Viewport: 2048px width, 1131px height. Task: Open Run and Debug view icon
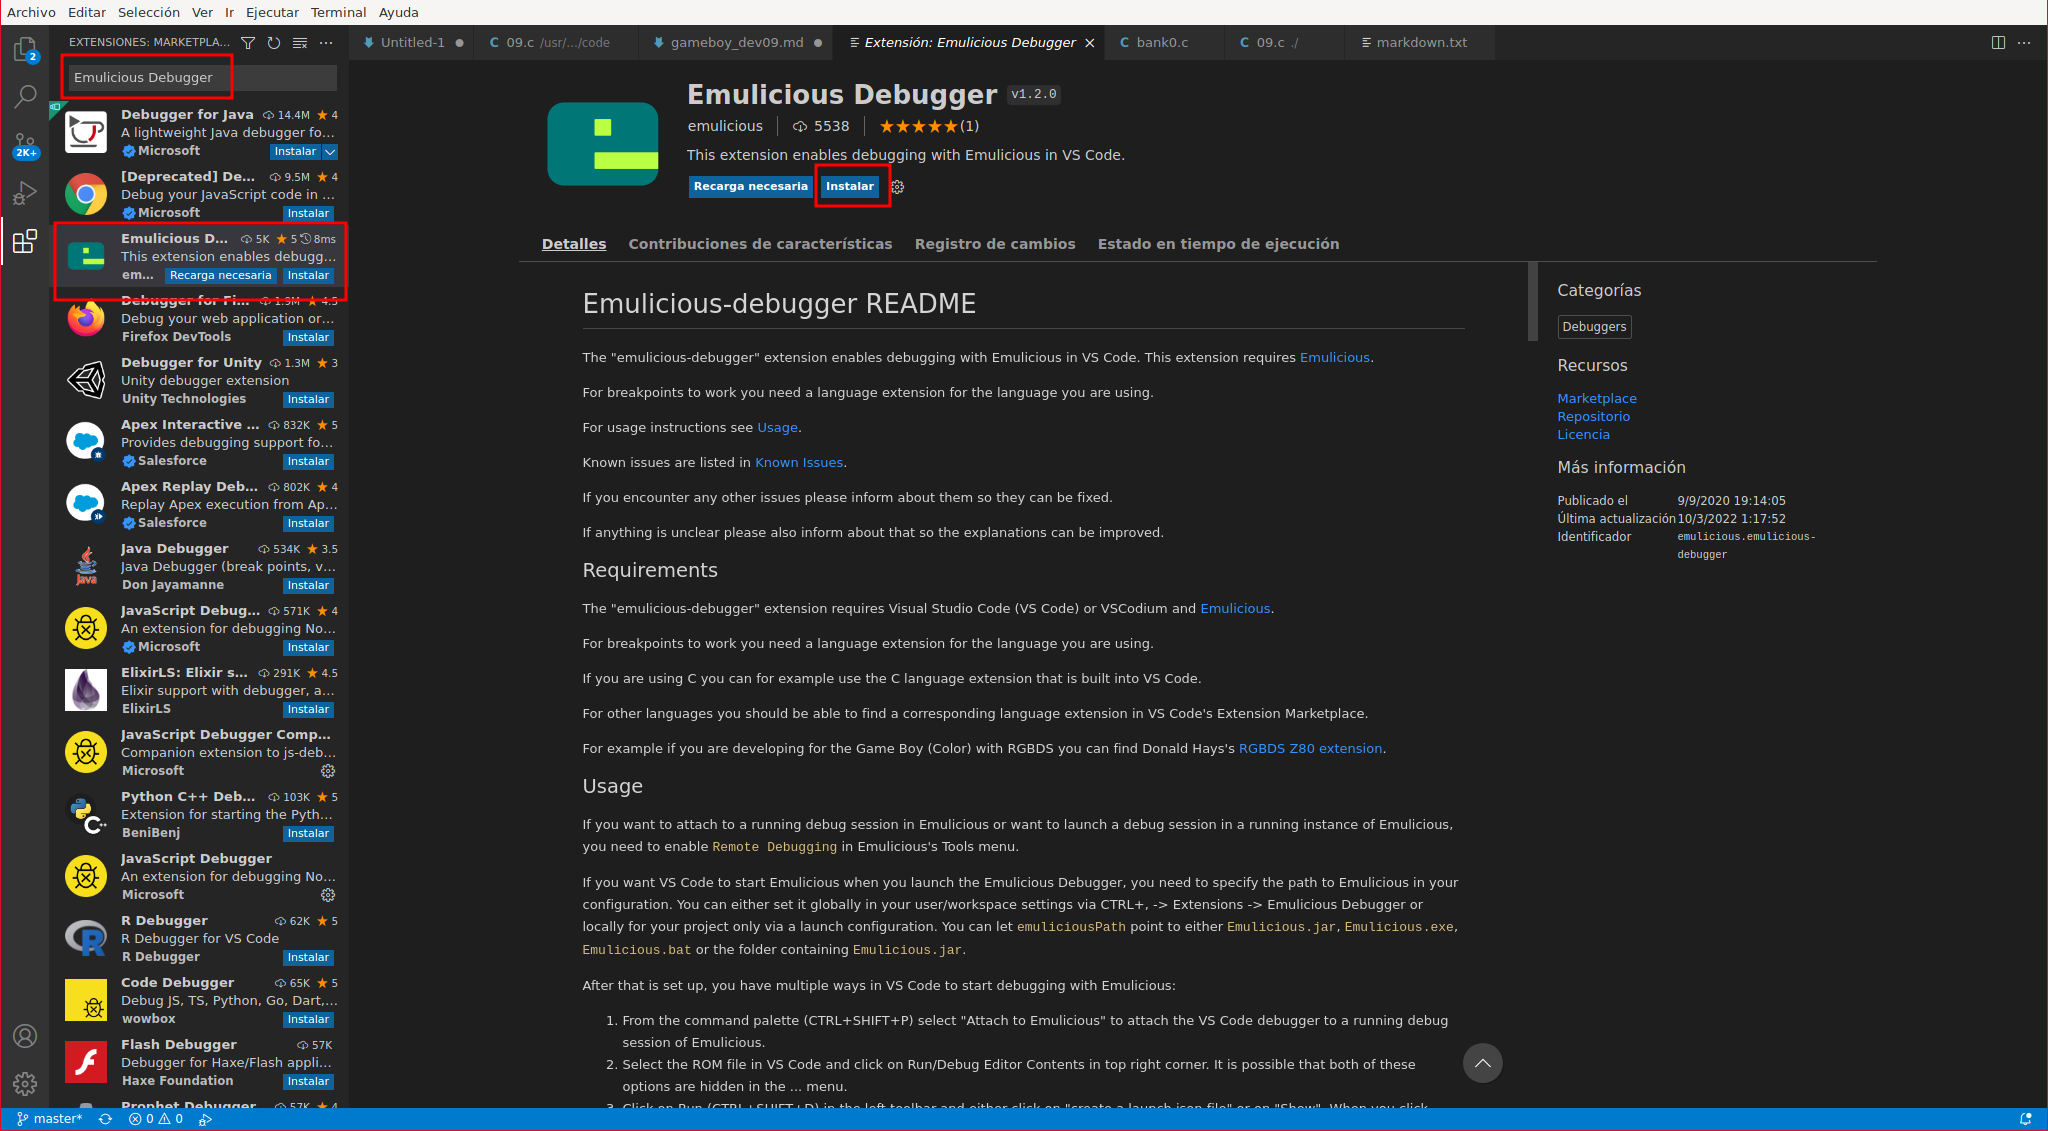coord(25,193)
